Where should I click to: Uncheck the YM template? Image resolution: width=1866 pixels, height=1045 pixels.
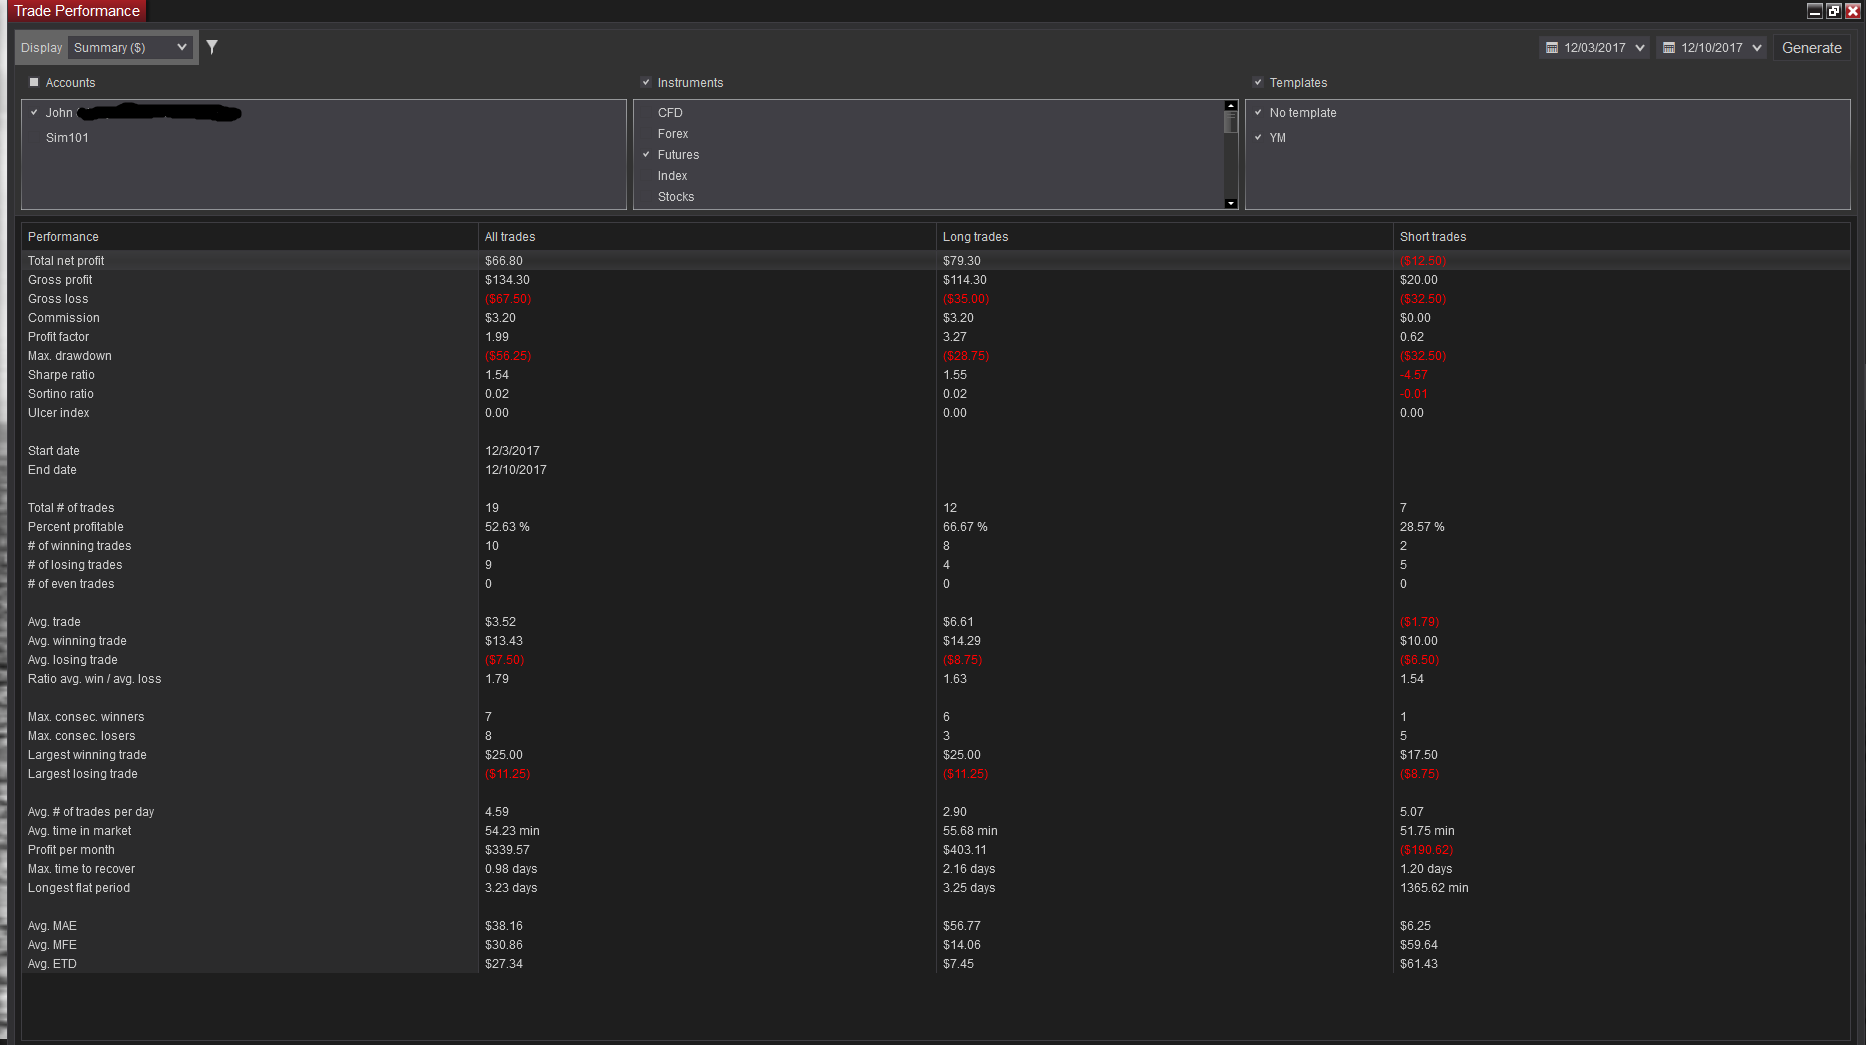[x=1258, y=138]
